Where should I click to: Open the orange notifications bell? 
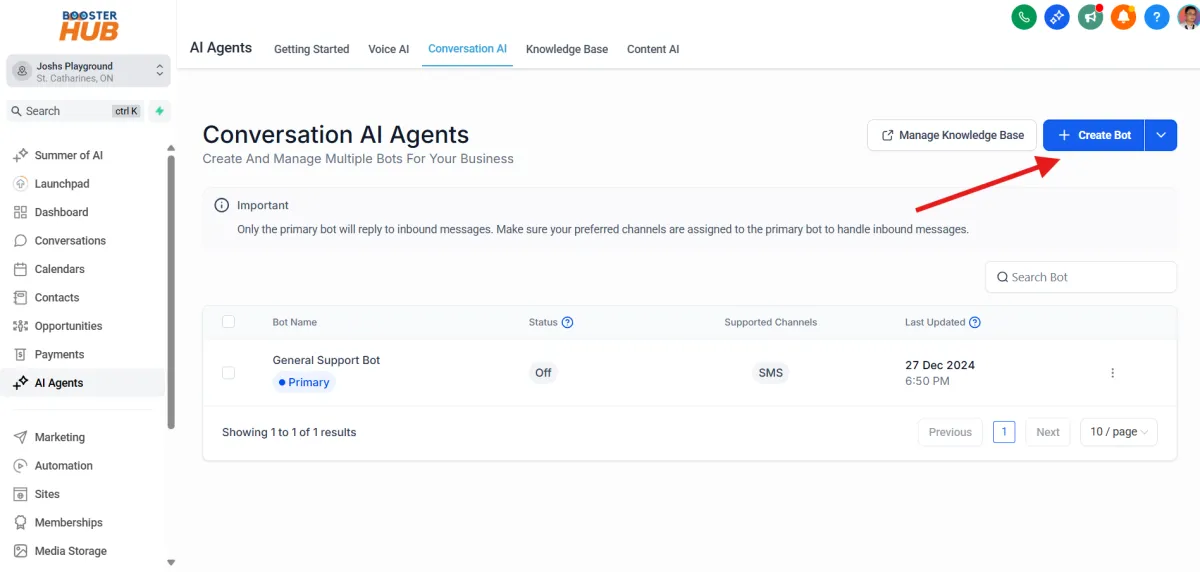click(x=1124, y=17)
